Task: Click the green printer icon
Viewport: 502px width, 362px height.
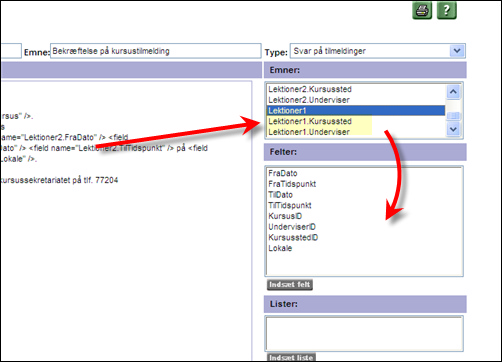Action: (422, 11)
